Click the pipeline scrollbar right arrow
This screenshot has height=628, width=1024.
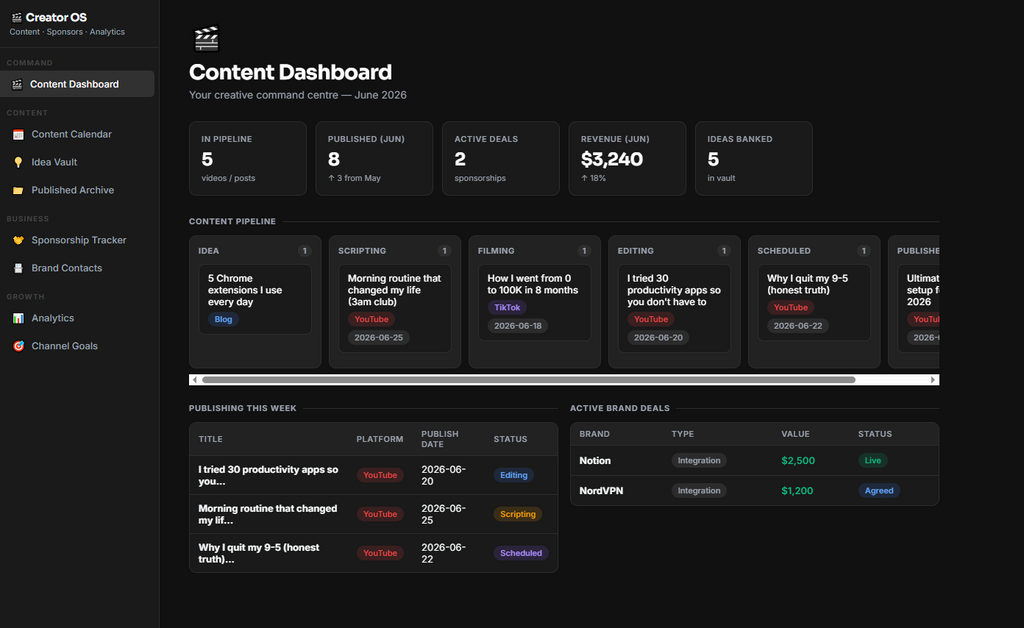(x=933, y=380)
